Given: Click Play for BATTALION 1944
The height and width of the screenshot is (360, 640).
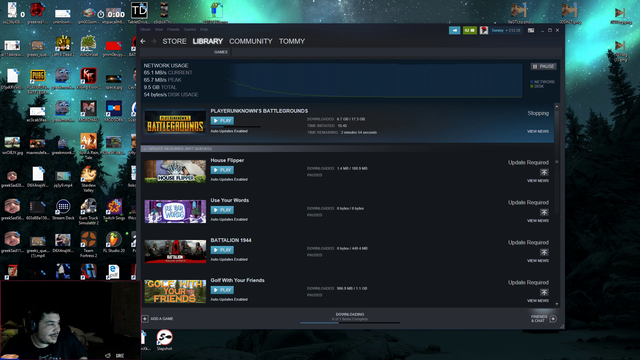Looking at the screenshot, I should click(222, 250).
